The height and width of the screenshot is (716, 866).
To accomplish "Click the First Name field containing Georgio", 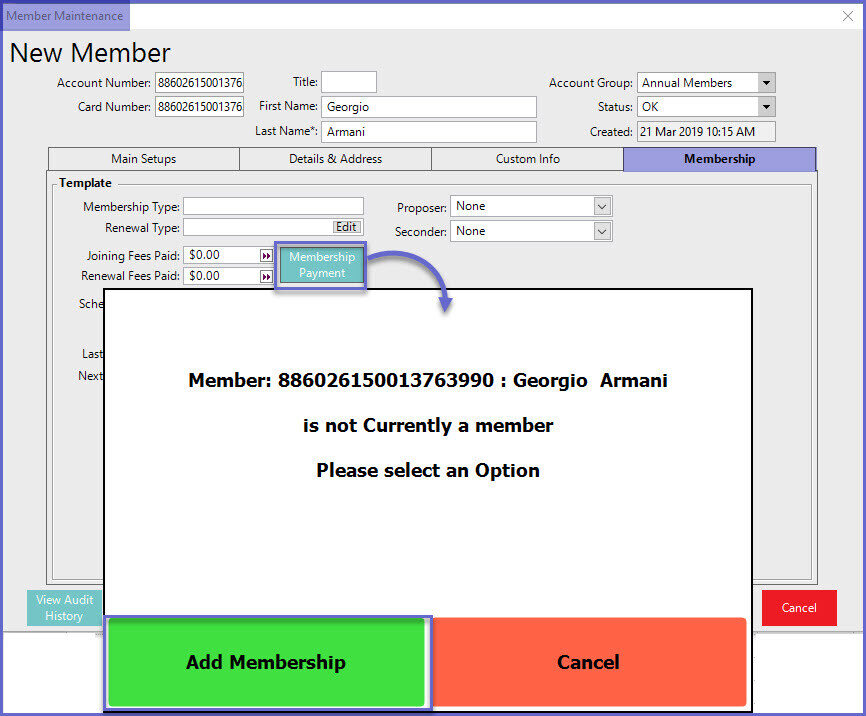I will [429, 107].
